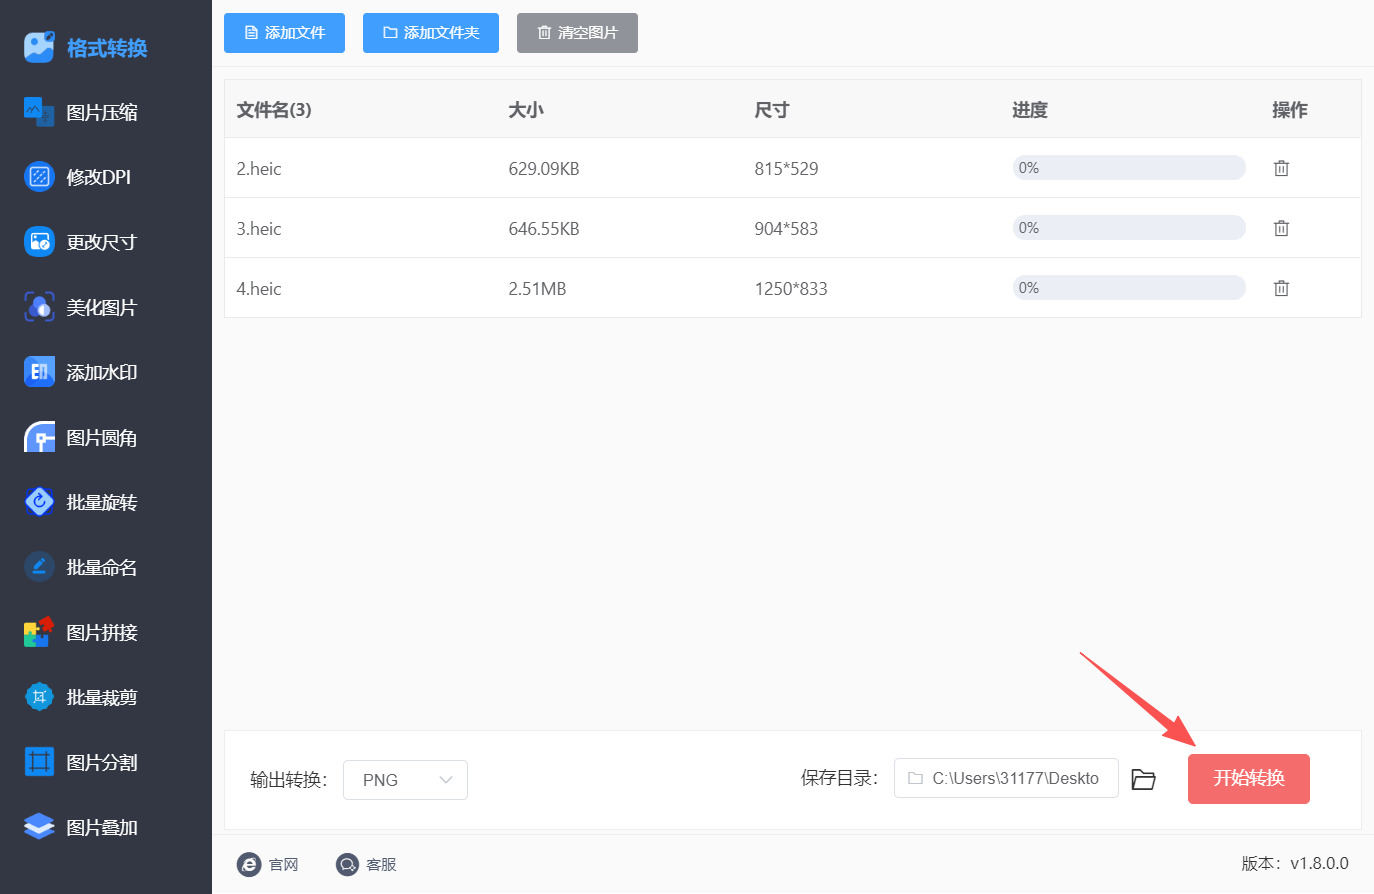Start conversion with 开始转换 button

click(1249, 779)
